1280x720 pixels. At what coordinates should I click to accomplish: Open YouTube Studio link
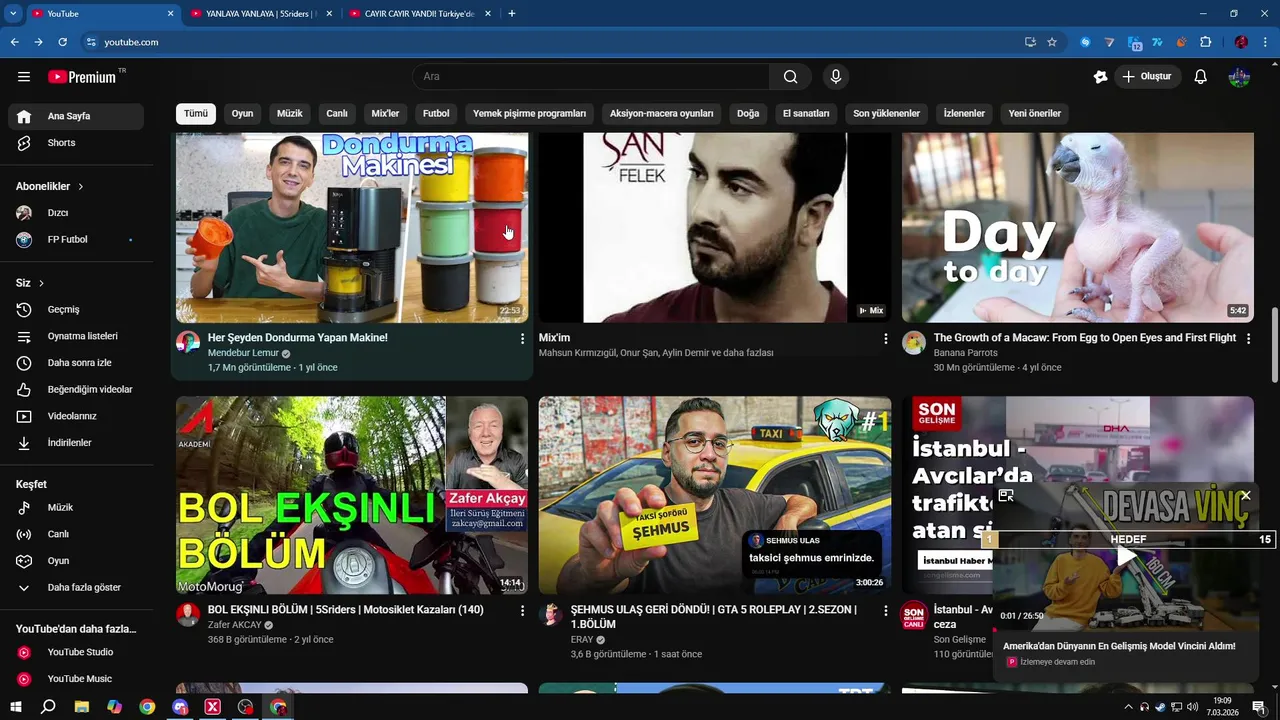[x=76, y=653]
